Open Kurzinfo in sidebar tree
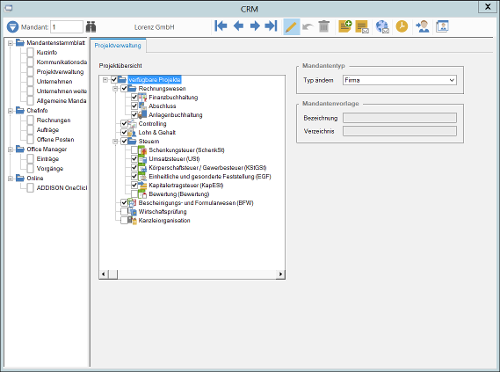 [x=47, y=52]
